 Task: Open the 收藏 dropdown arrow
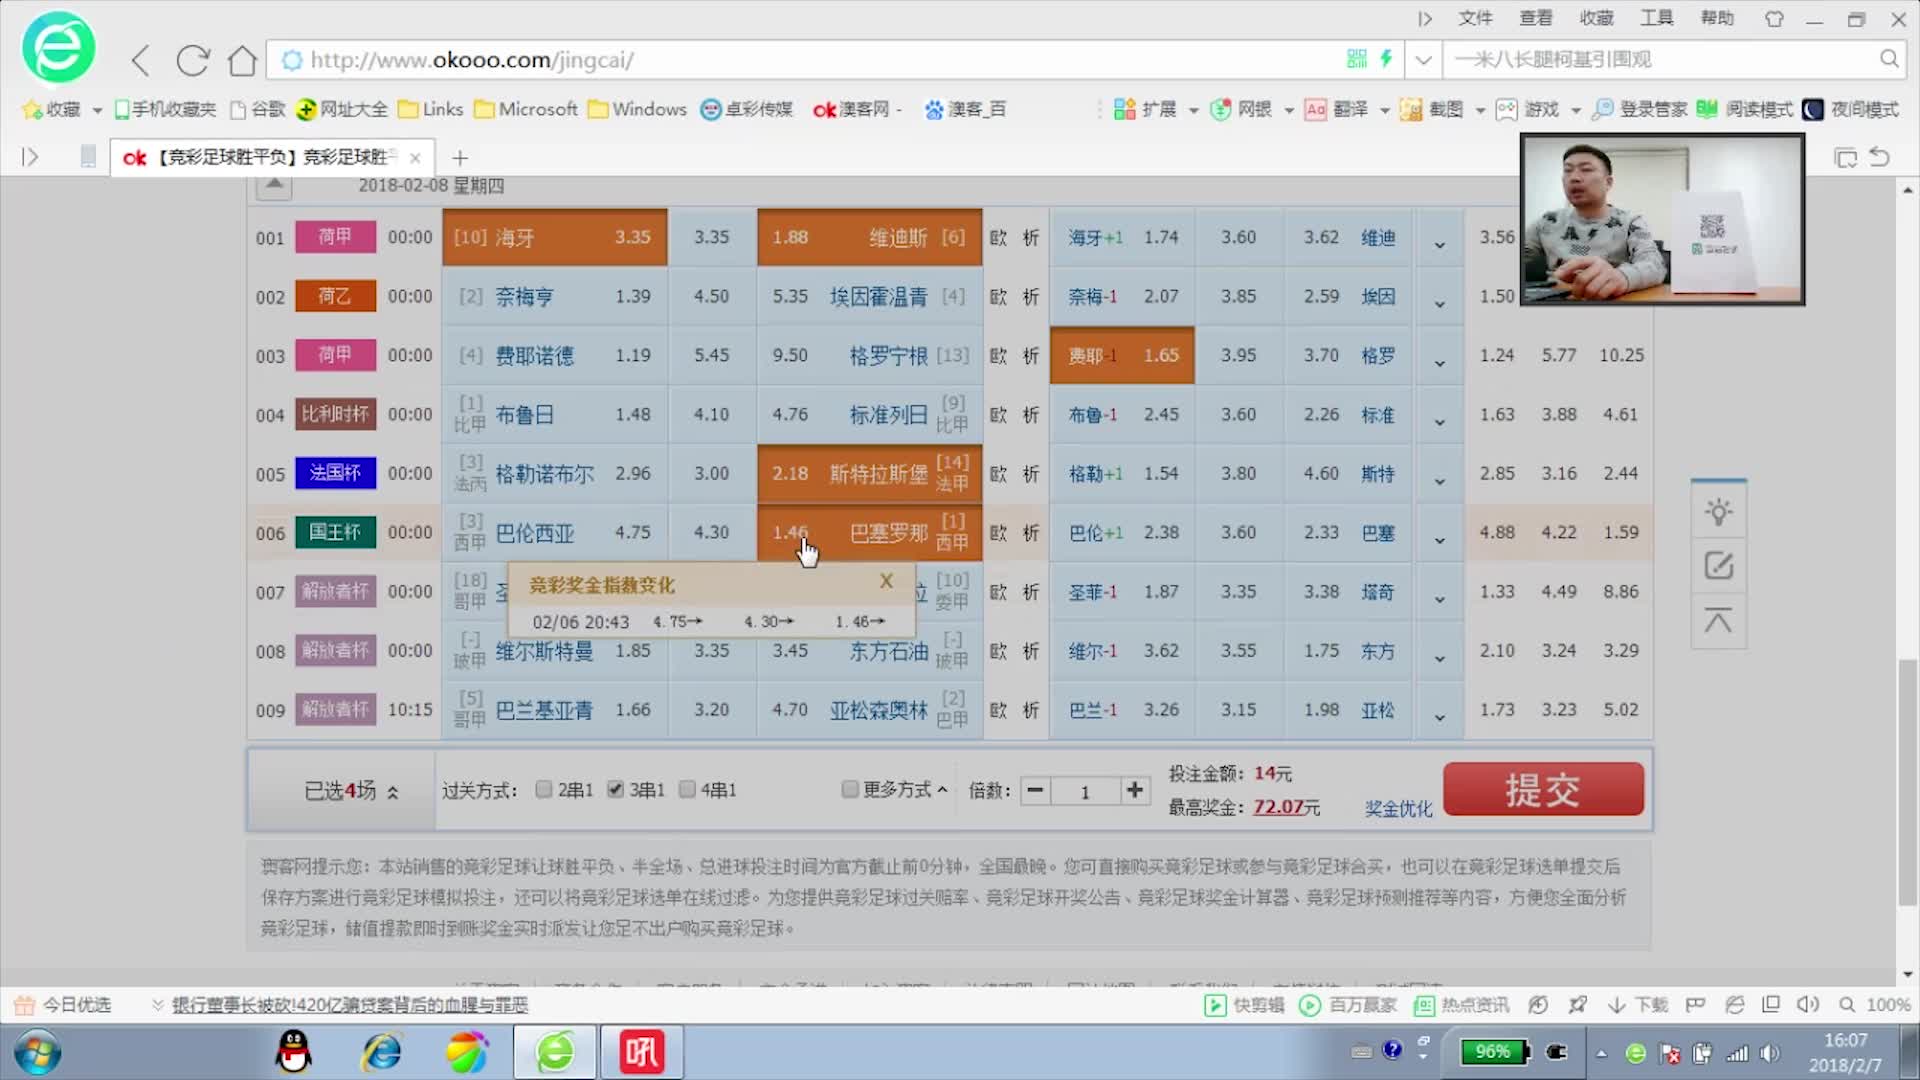coord(97,110)
